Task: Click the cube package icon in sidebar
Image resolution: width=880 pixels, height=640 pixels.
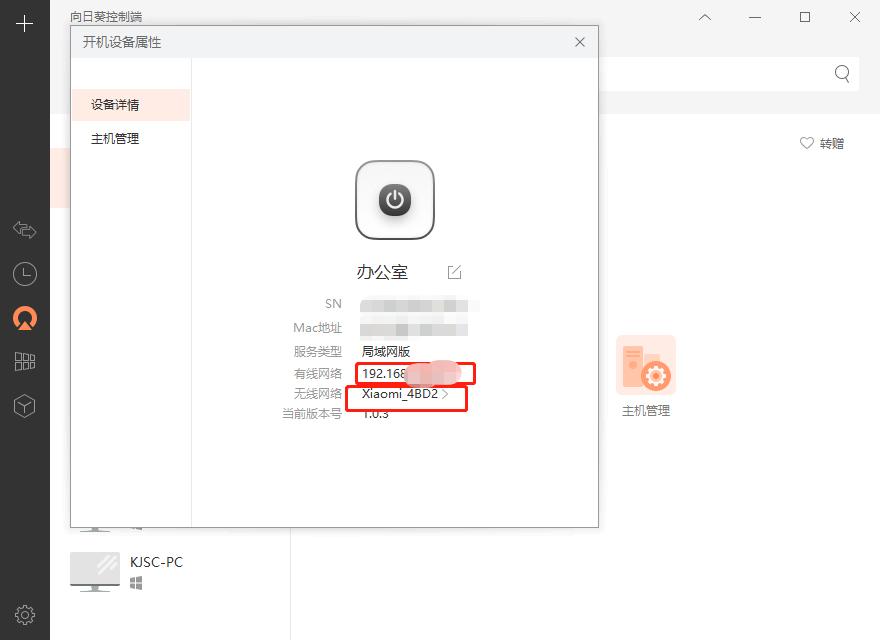Action: coord(24,406)
